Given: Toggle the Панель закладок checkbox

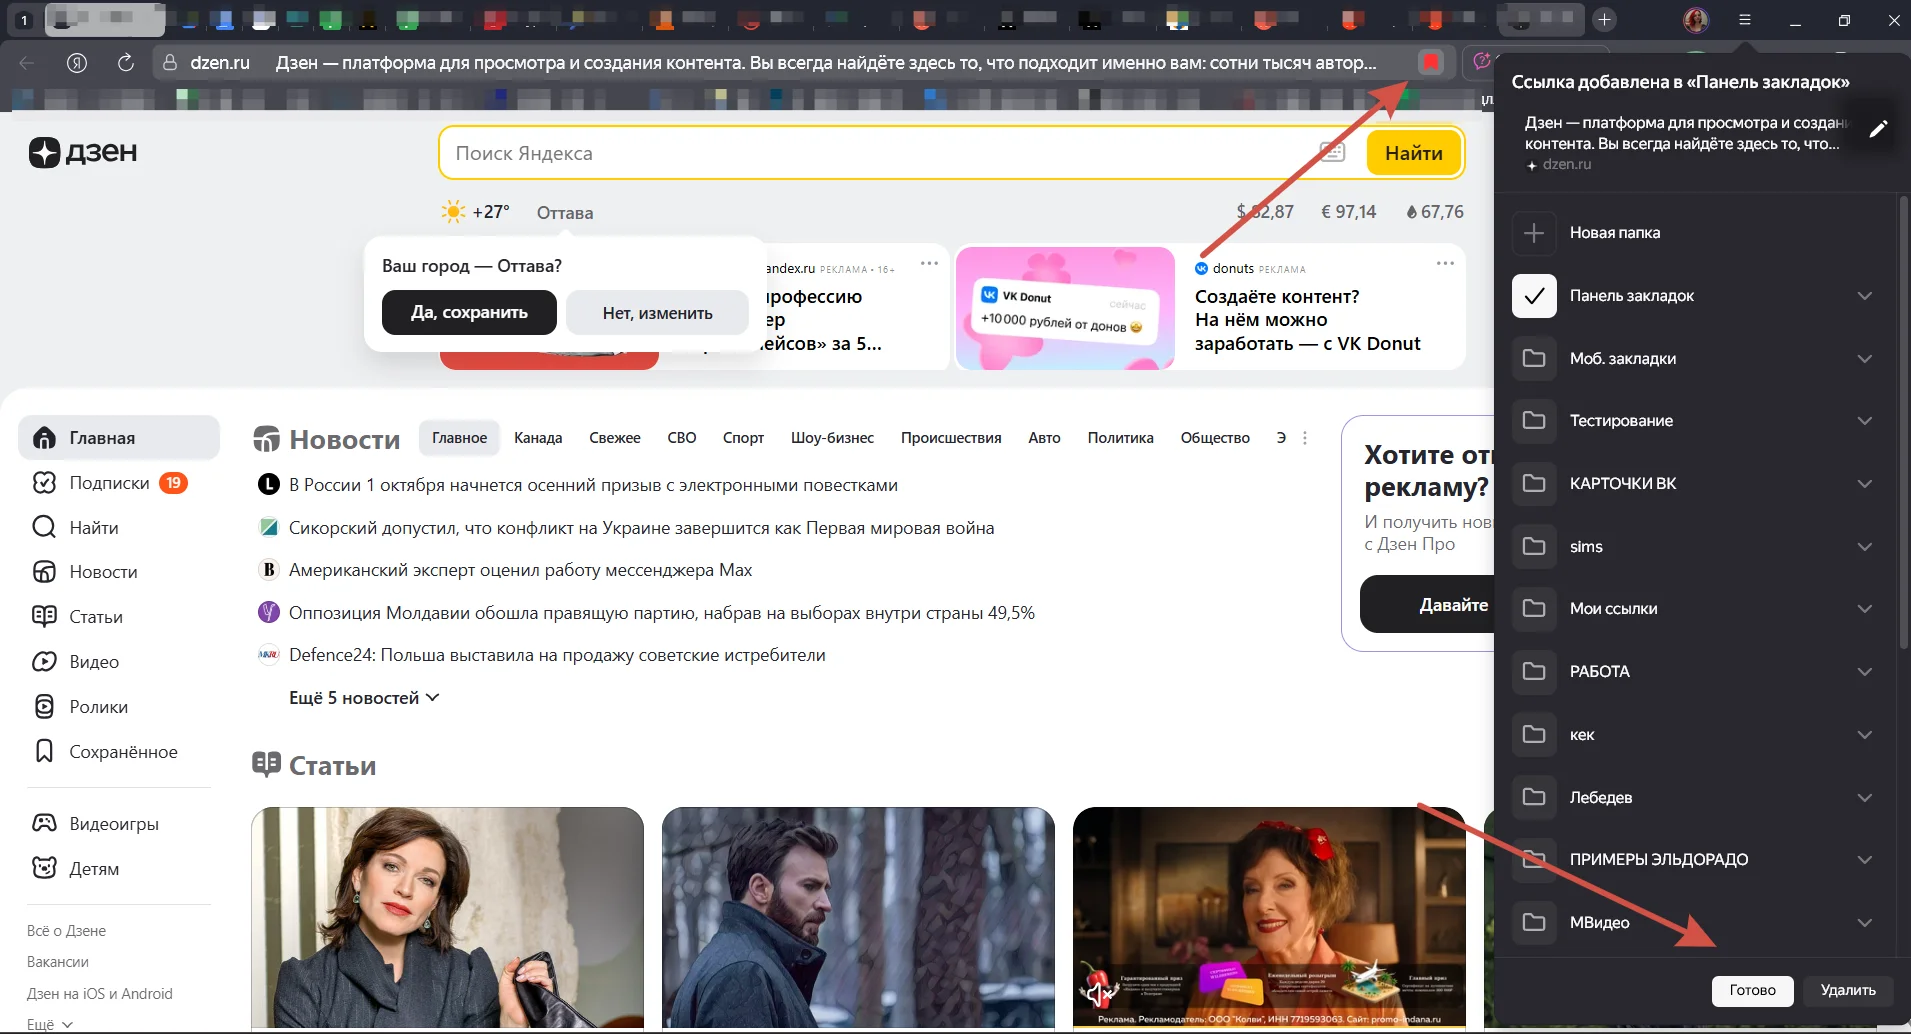Looking at the screenshot, I should [x=1534, y=296].
